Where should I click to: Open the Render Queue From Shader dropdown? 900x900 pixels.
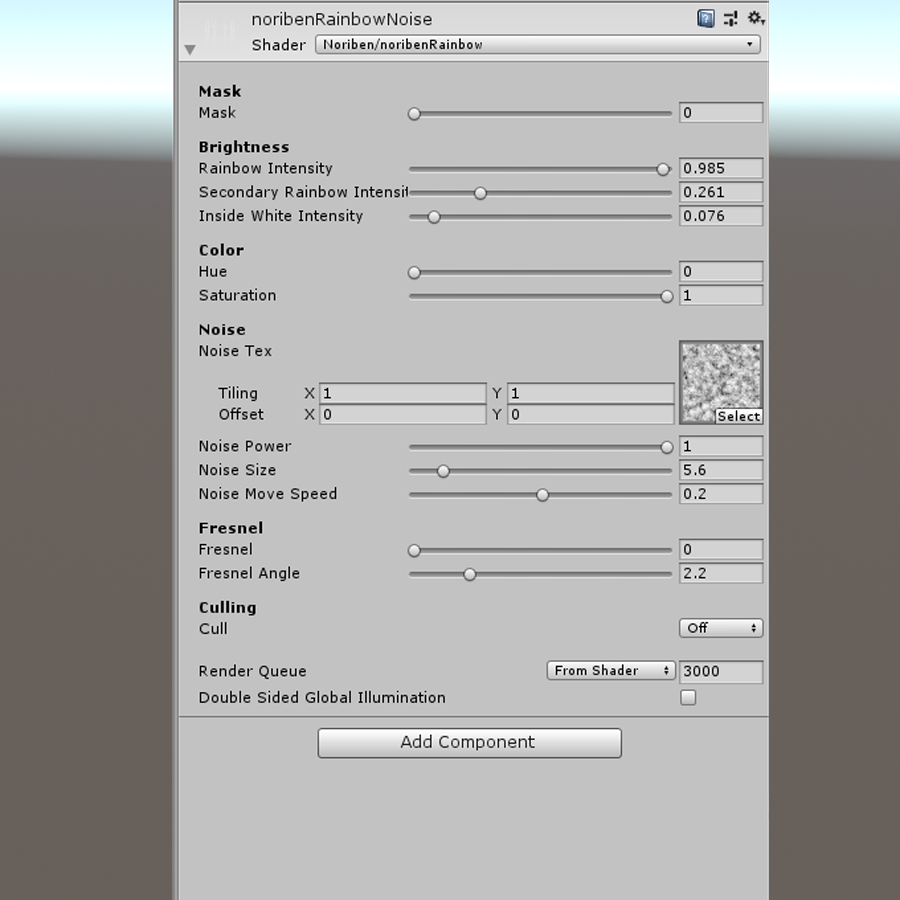[611, 670]
